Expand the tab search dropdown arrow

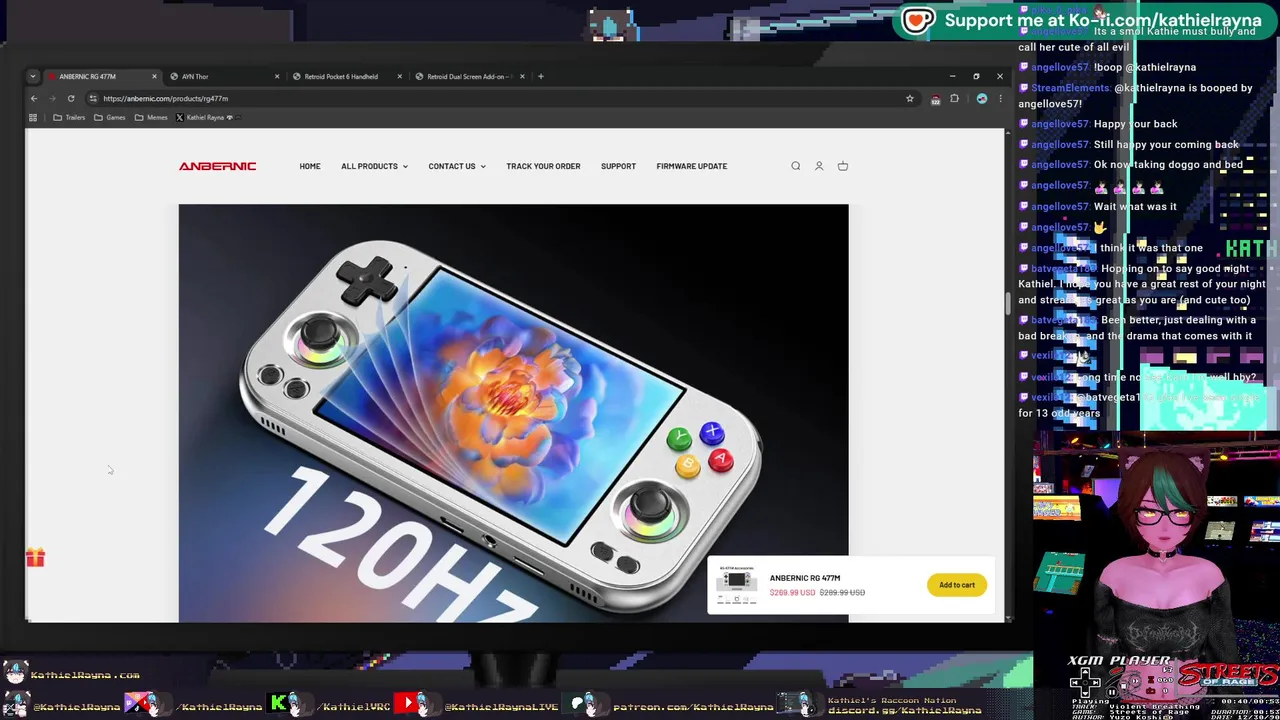tap(32, 76)
